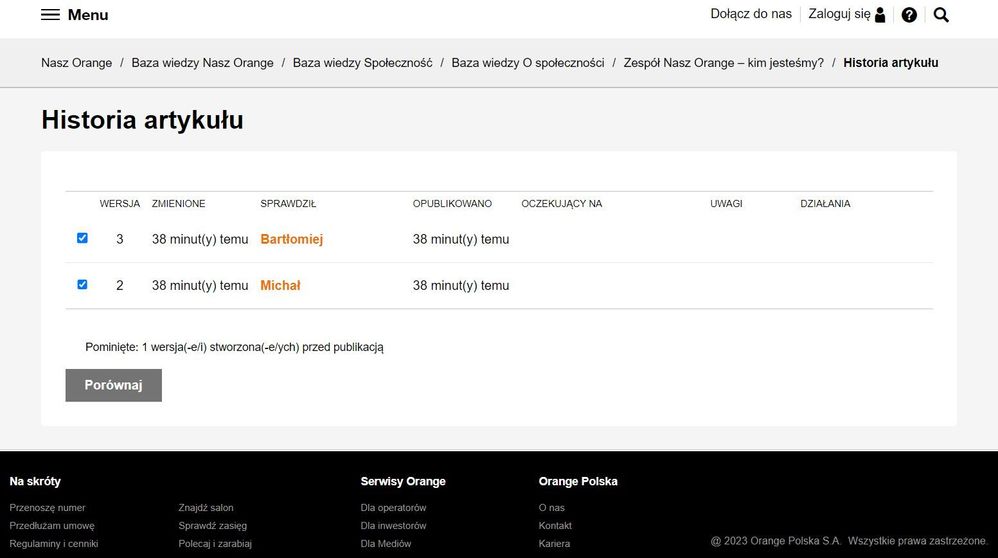Click Dołącz do nas link
This screenshot has height=558, width=998.
click(x=750, y=14)
